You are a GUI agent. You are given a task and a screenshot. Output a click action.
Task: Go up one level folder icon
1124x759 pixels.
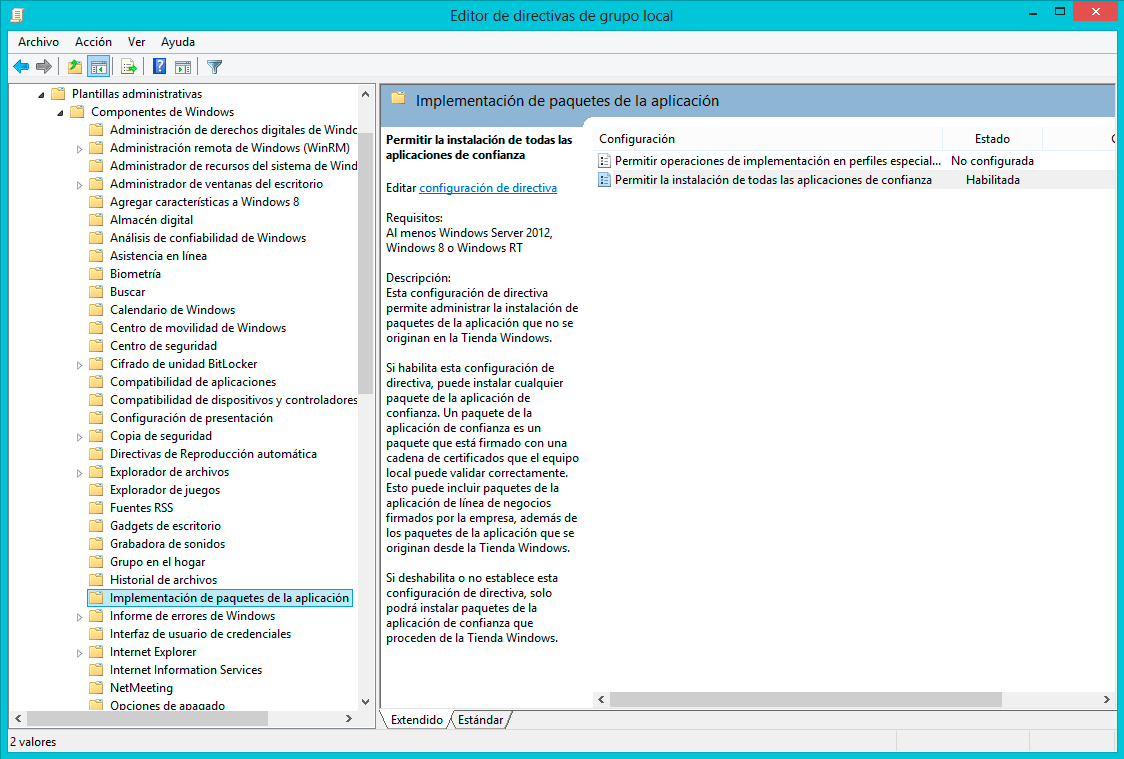pyautogui.click(x=75, y=67)
